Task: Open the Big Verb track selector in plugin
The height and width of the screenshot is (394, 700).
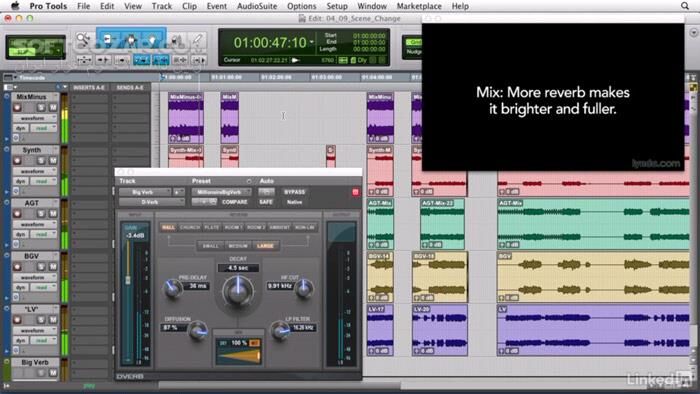Action: click(x=145, y=192)
